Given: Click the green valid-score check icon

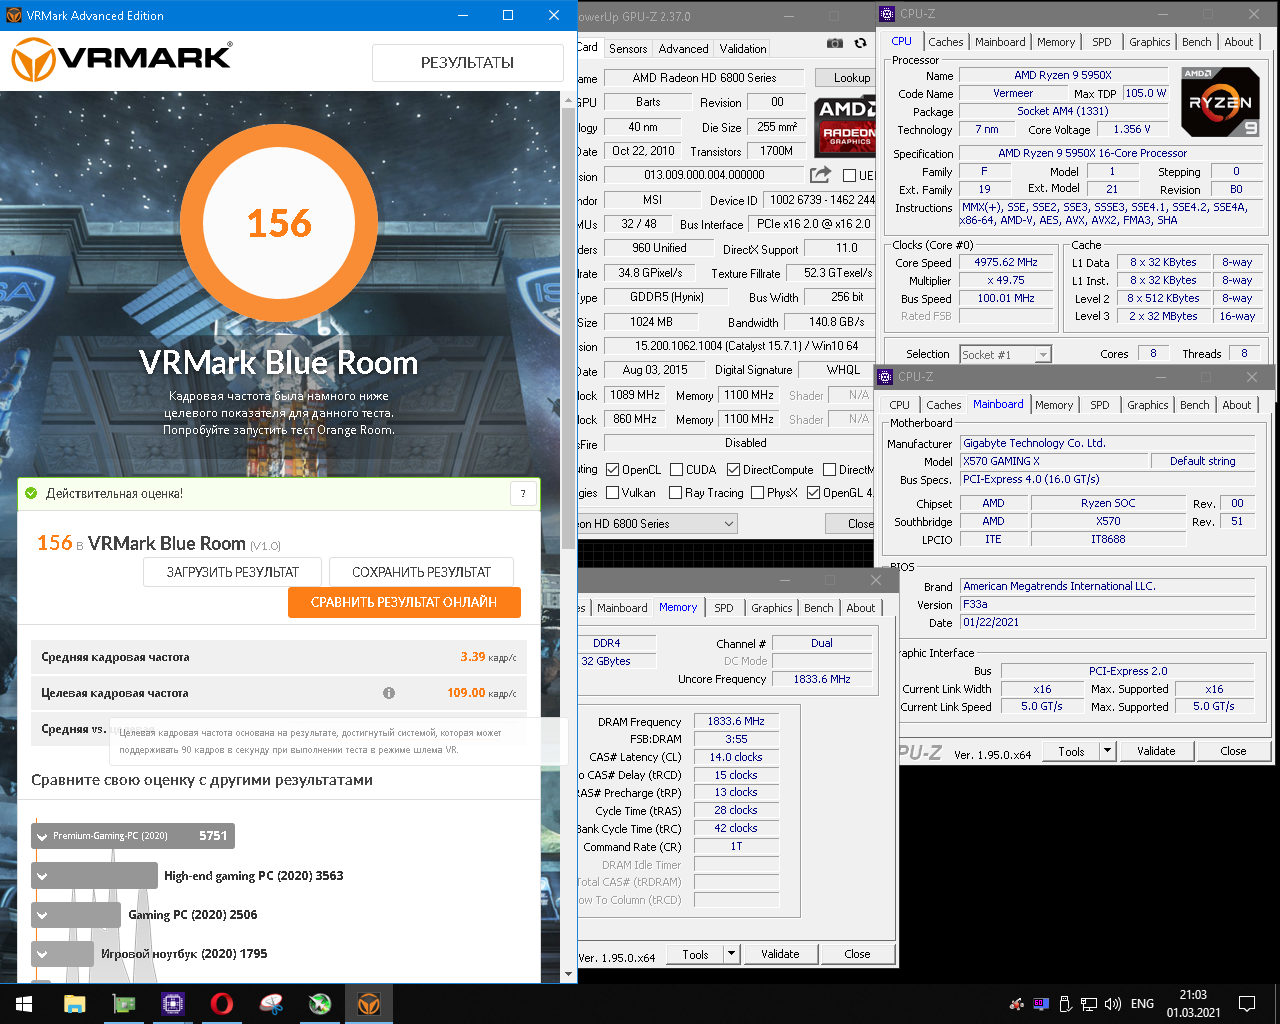Looking at the screenshot, I should (31, 493).
